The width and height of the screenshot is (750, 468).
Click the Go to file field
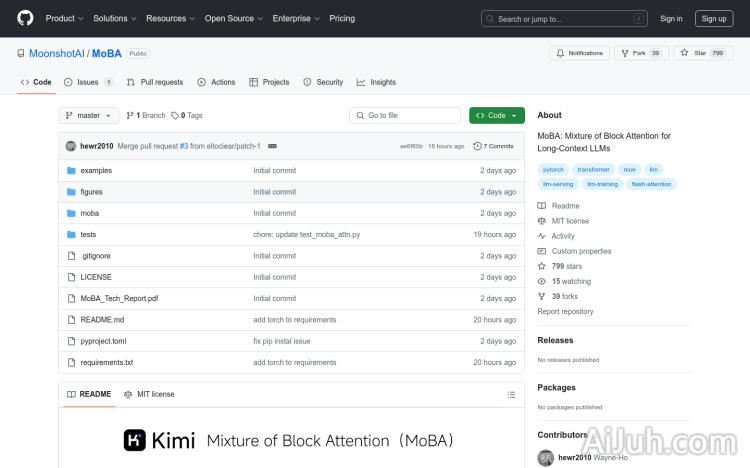point(405,116)
